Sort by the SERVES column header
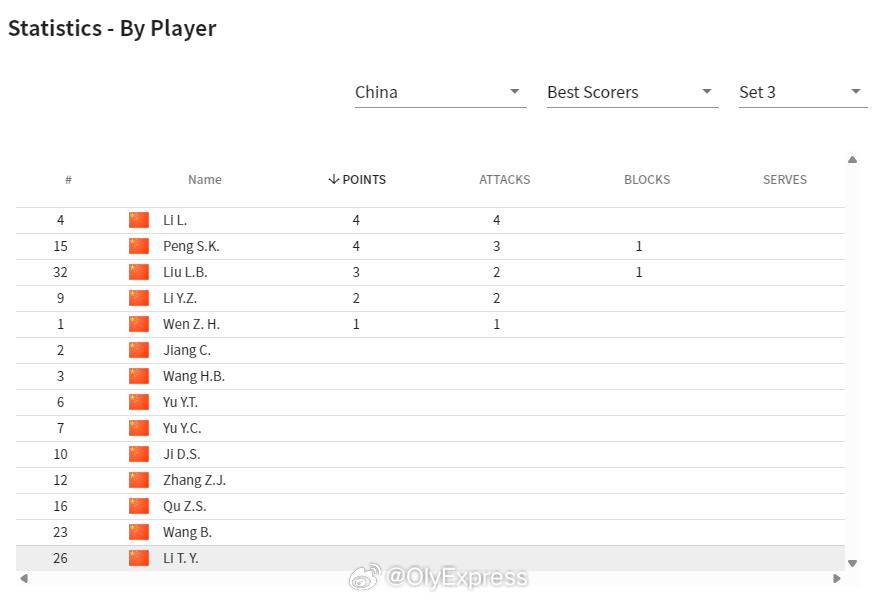879x599 pixels. (x=785, y=180)
